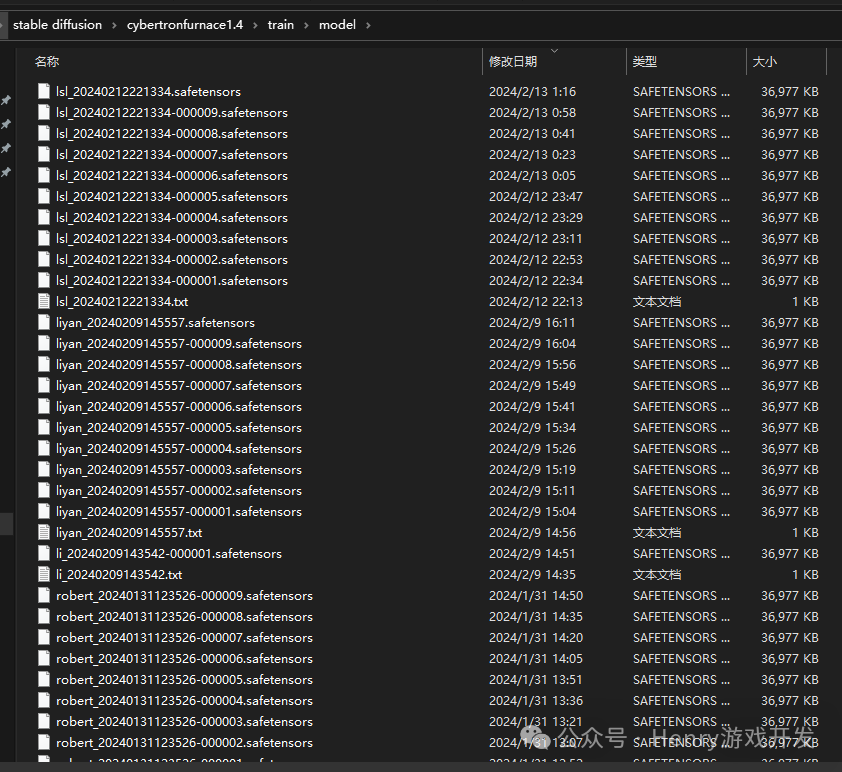This screenshot has height=772, width=842.
Task: Click text document icon of lsl_20240212221334.txt
Action: coord(43,301)
